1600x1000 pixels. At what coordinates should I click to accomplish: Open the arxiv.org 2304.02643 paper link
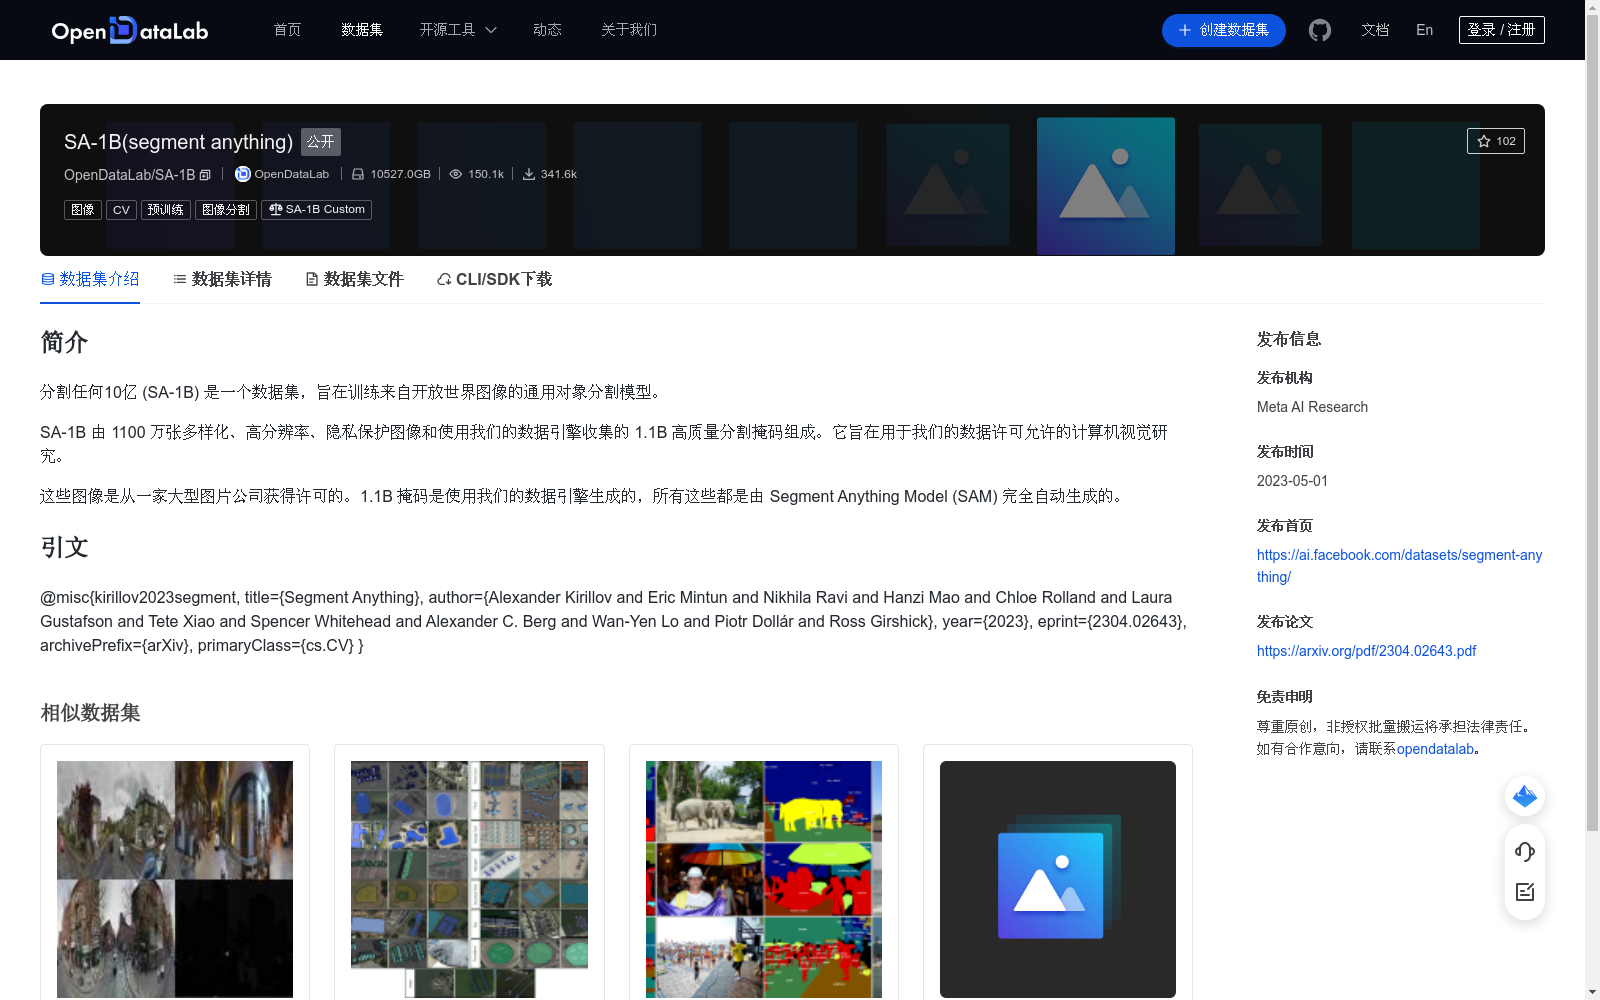(1366, 651)
